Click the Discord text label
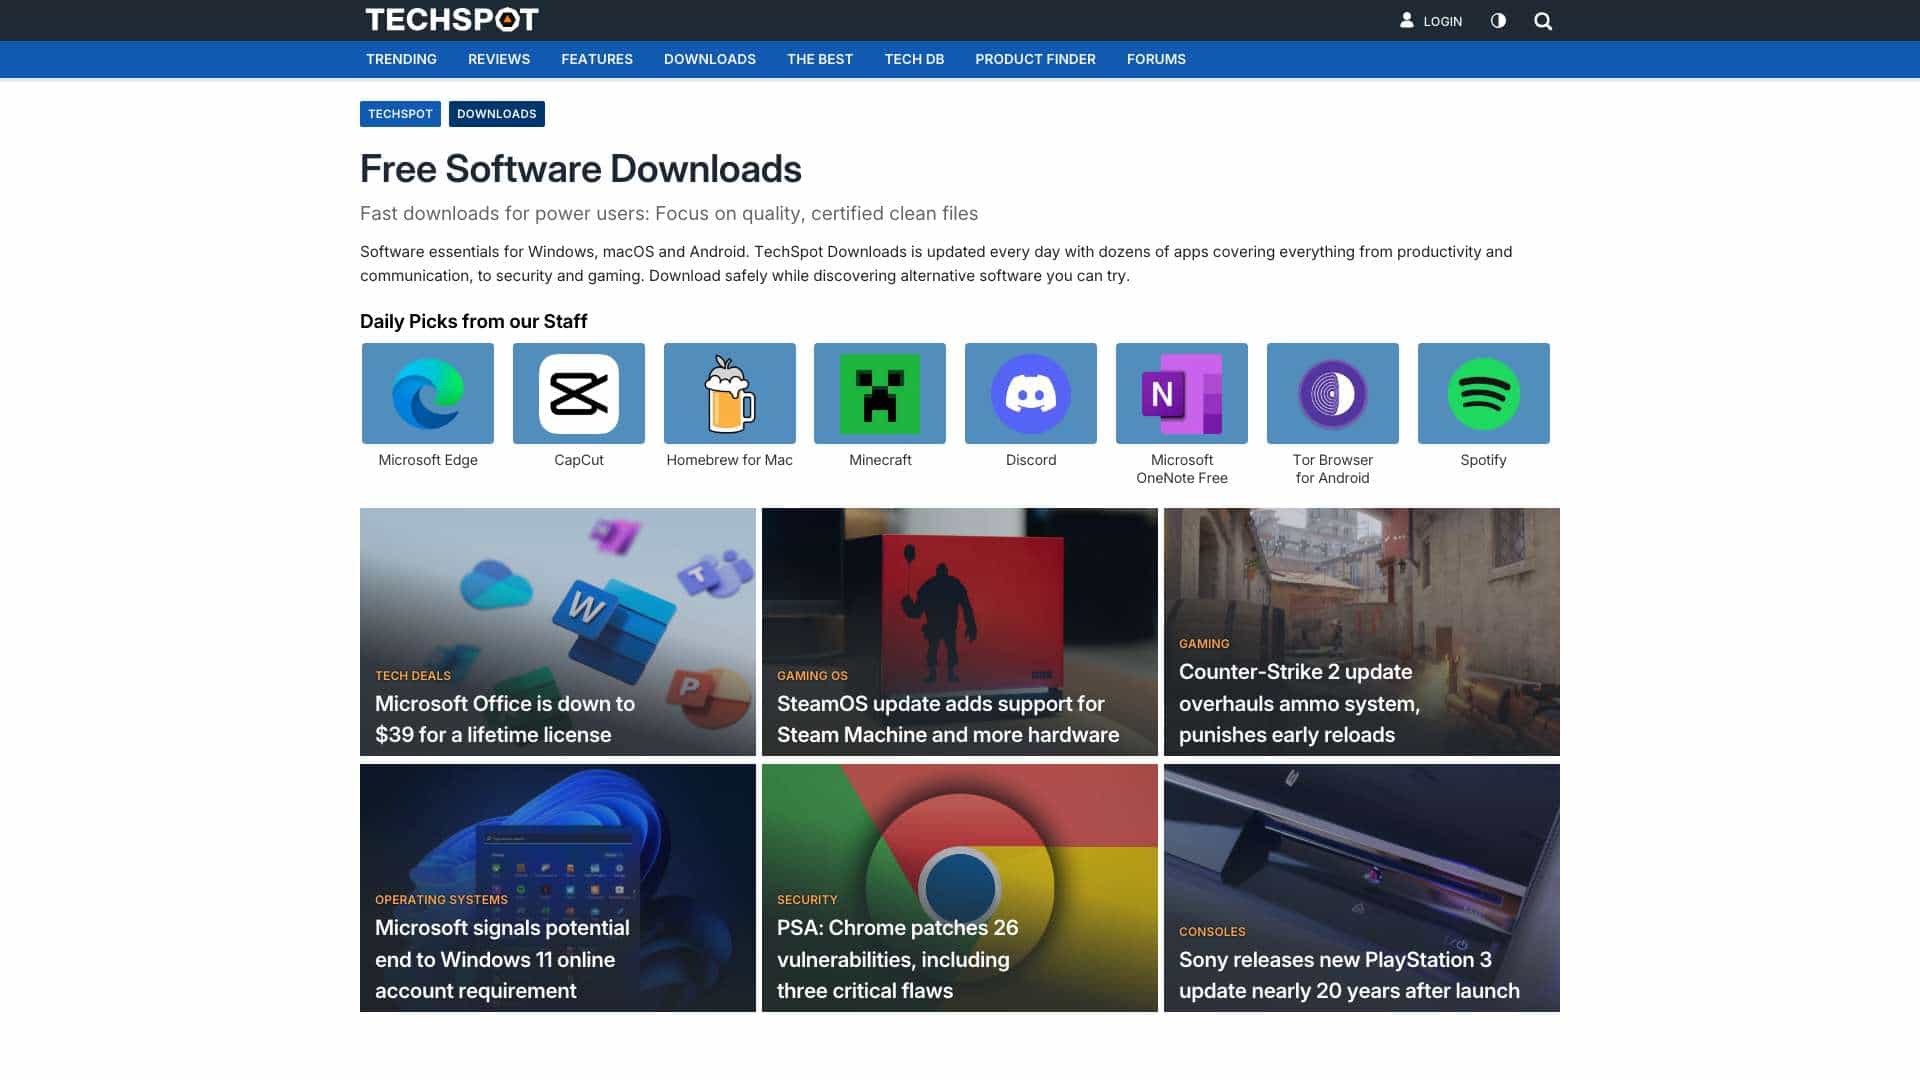The image size is (1920, 1080). point(1031,460)
